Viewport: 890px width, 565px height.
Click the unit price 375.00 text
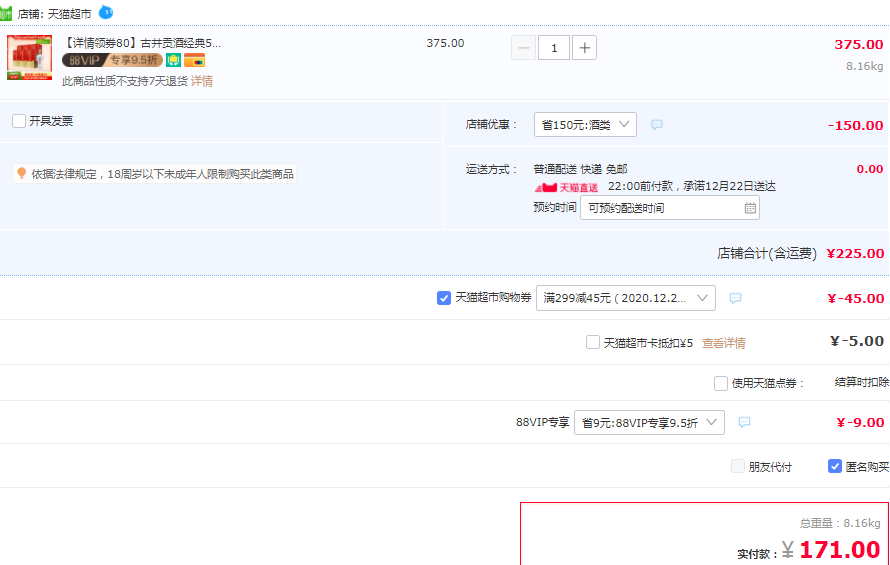[445, 43]
